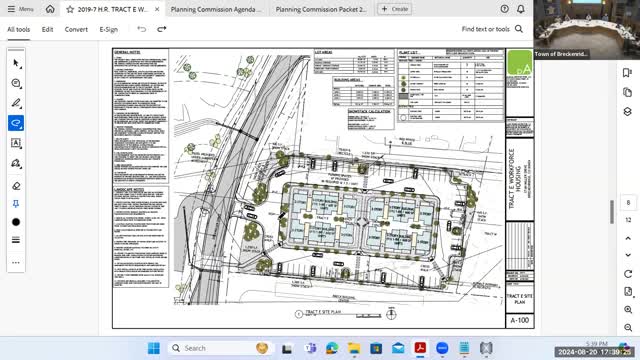The height and width of the screenshot is (360, 640).
Task: Open more tools ellipsis
Action: [16, 262]
